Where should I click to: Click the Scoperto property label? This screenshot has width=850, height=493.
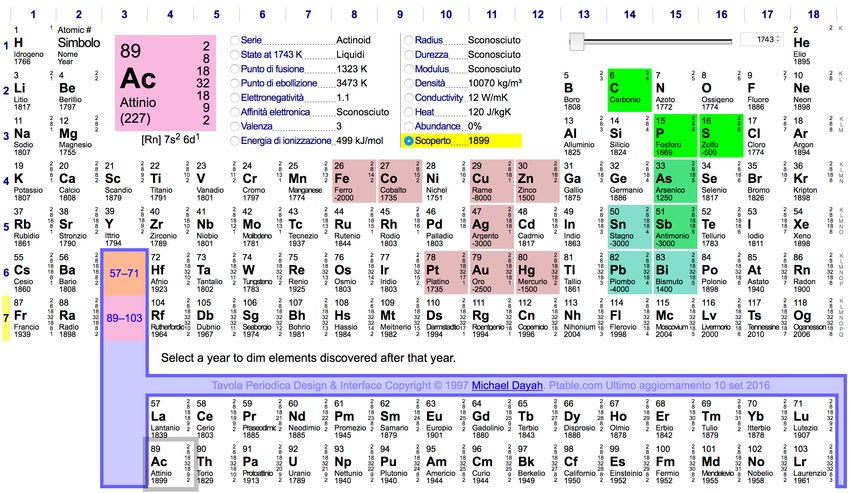[x=433, y=141]
